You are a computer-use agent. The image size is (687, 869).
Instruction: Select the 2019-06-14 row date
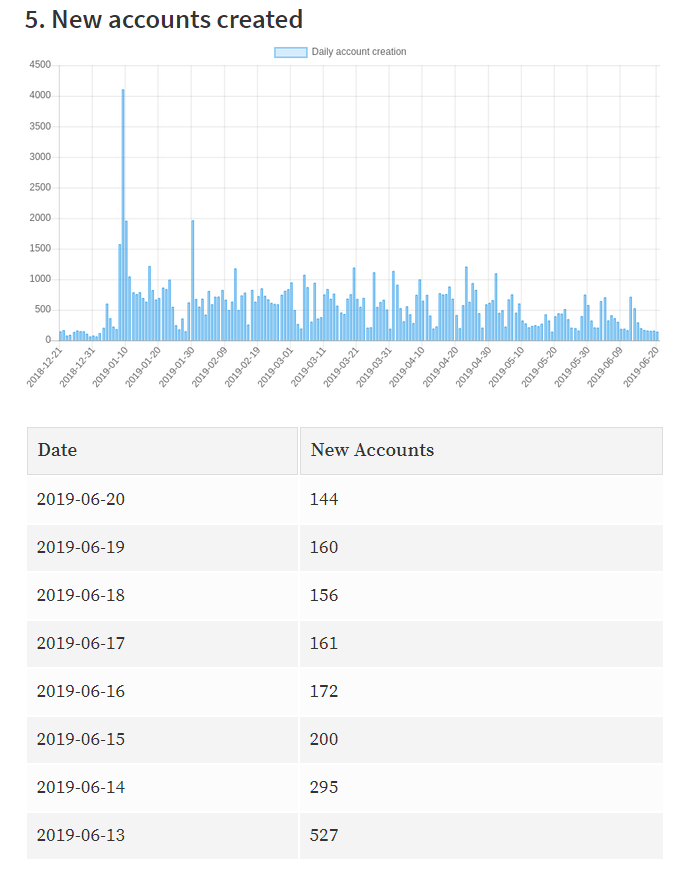(x=81, y=787)
